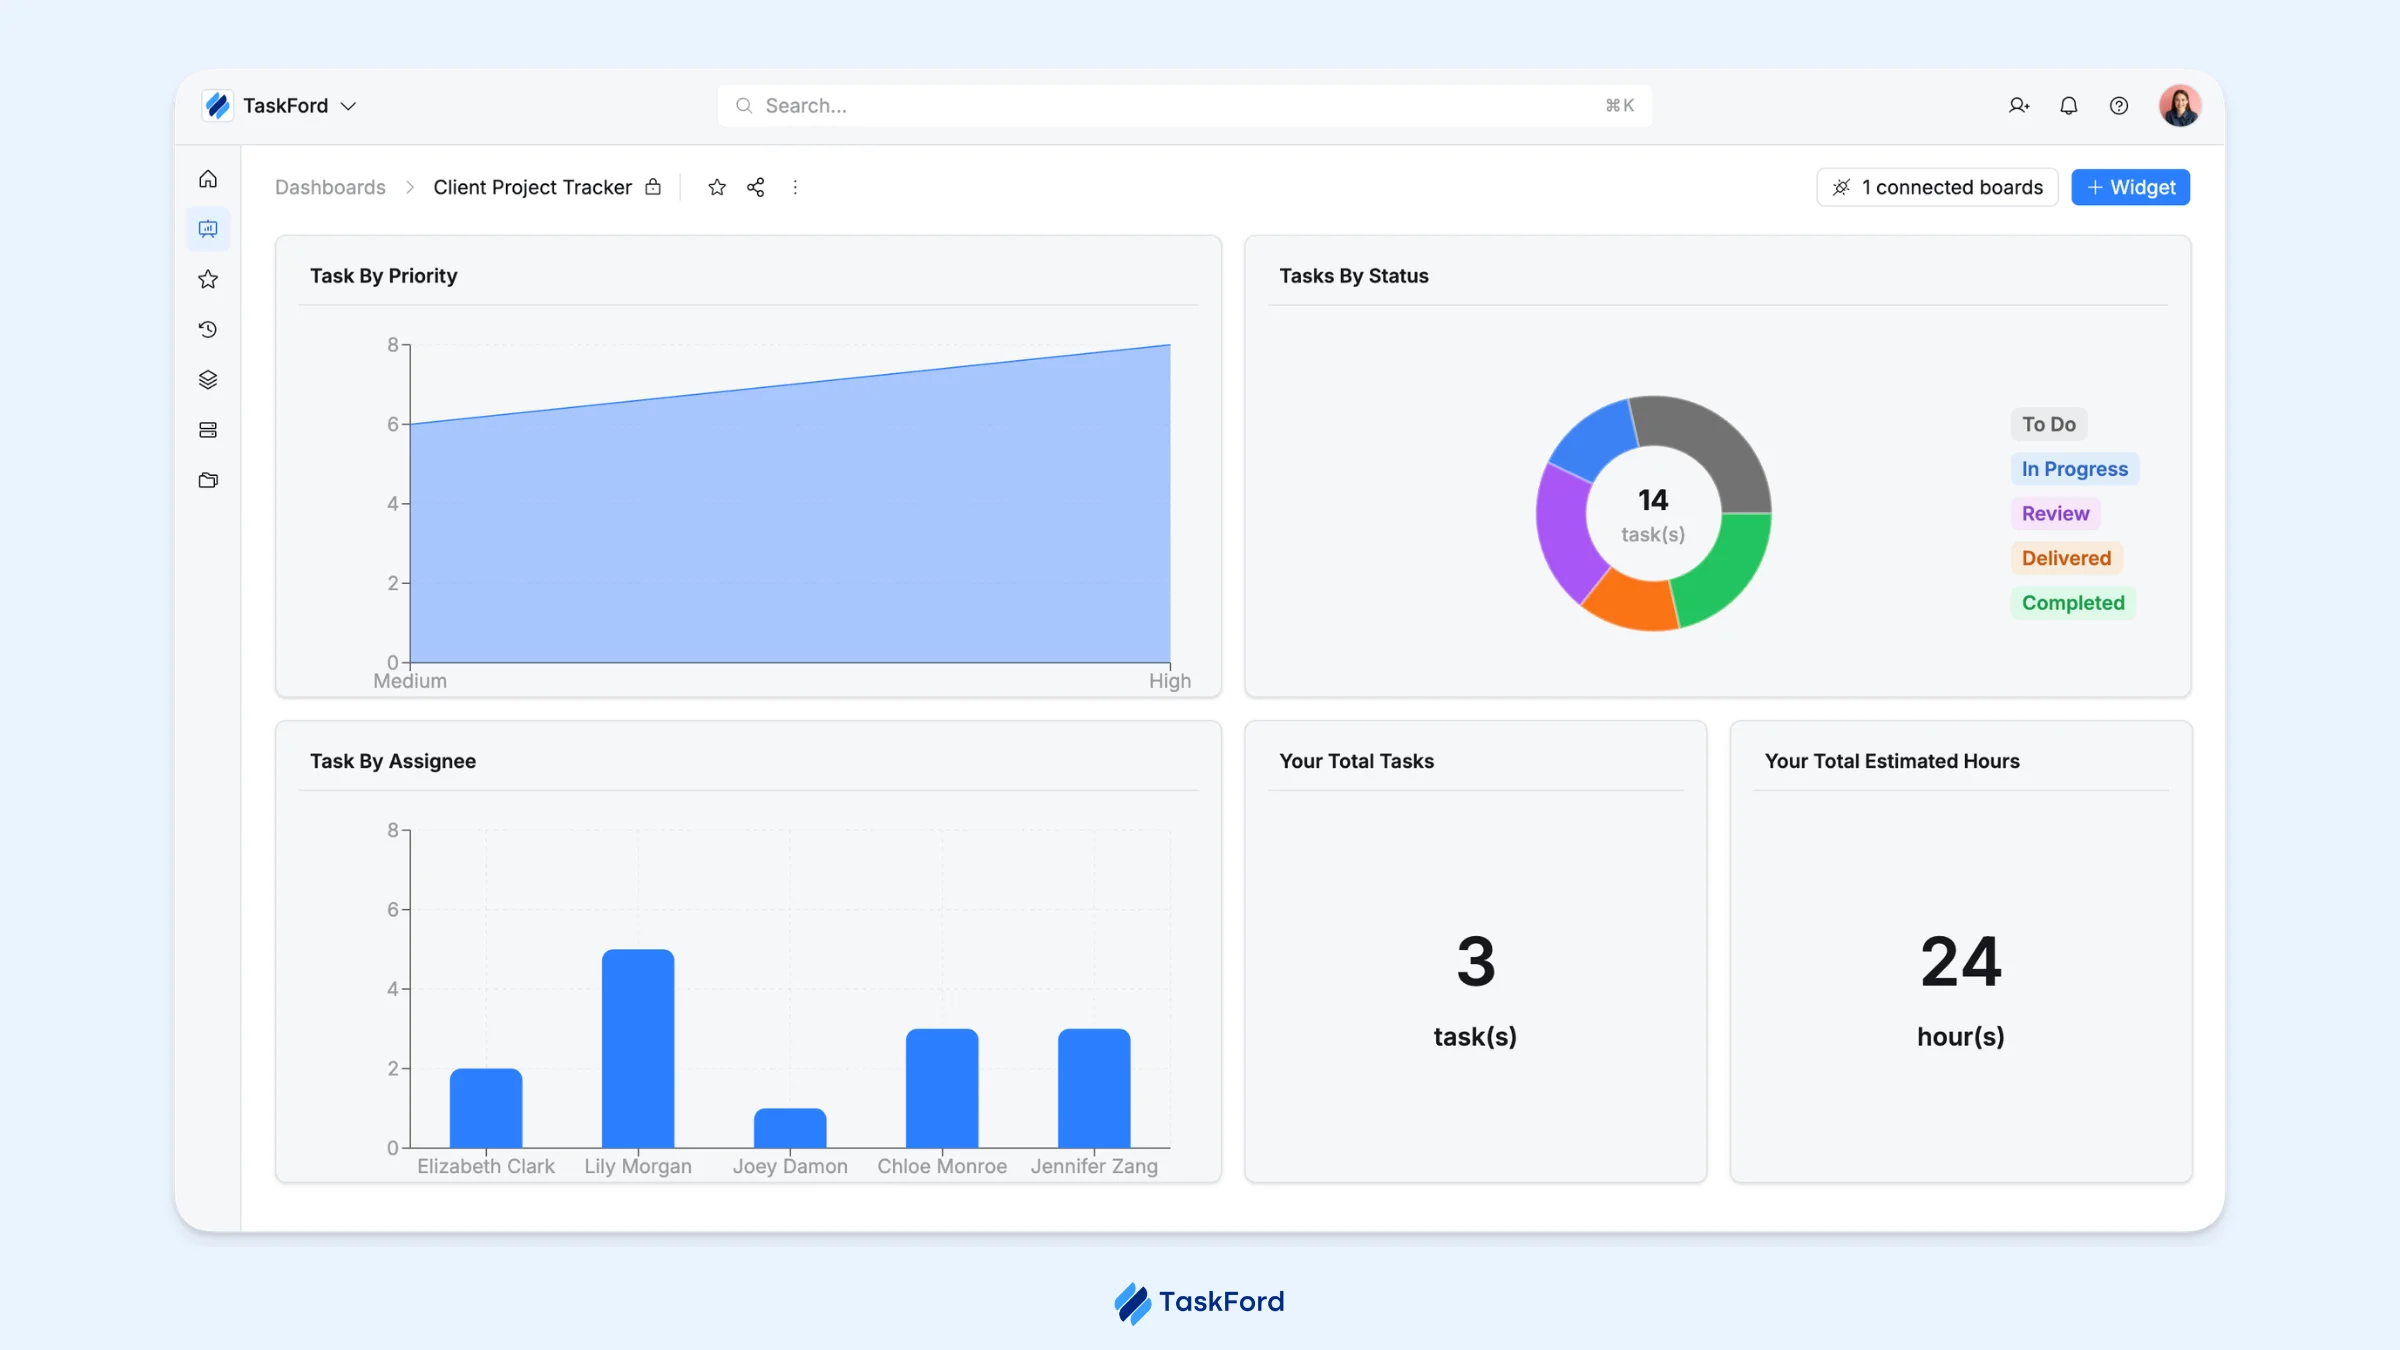Click the invite user icon
The image size is (2400, 1350).
[2019, 105]
